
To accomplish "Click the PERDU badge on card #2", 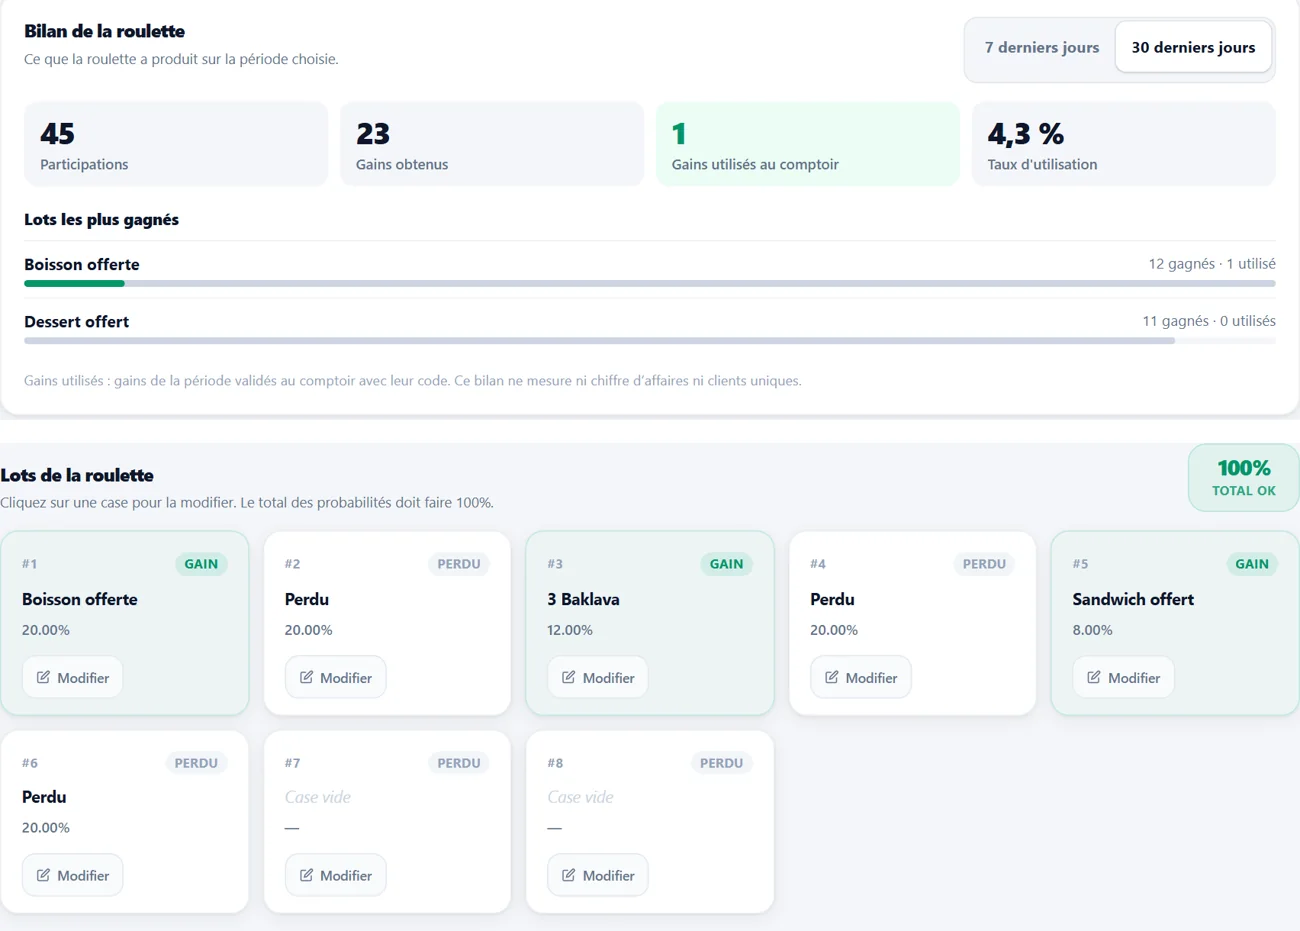I will (x=459, y=564).
